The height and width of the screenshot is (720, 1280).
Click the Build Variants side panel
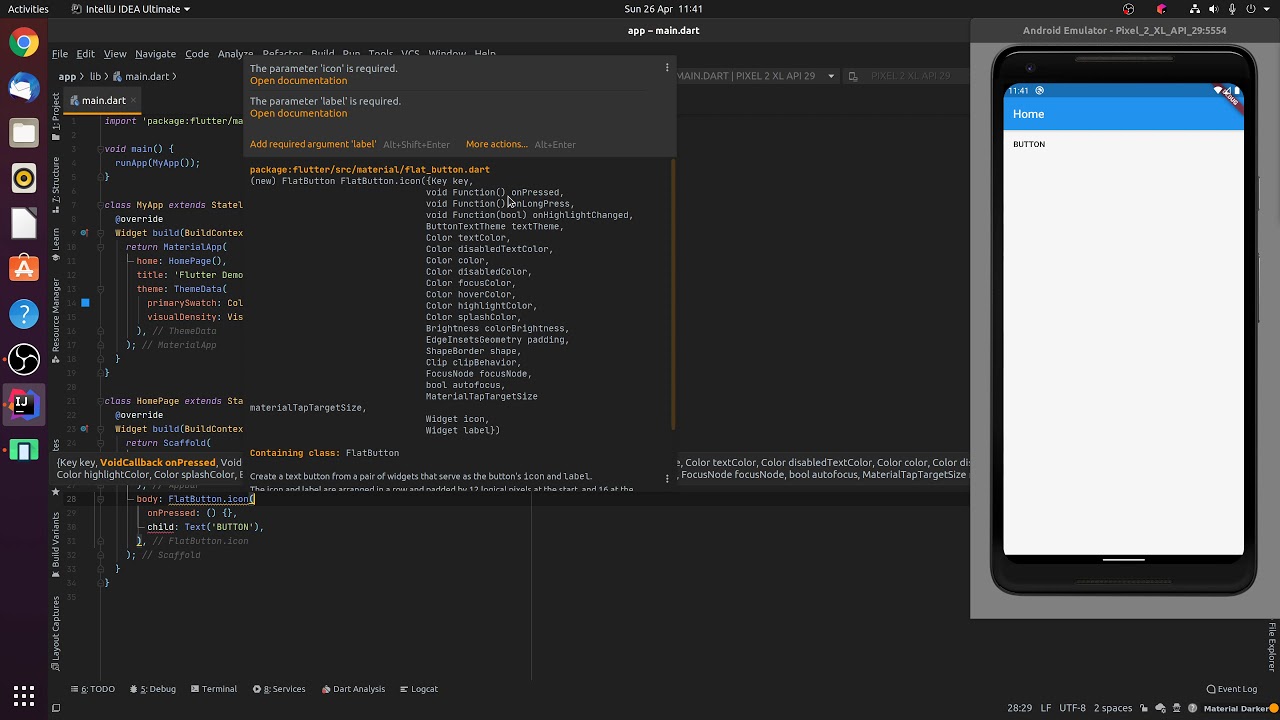point(56,541)
